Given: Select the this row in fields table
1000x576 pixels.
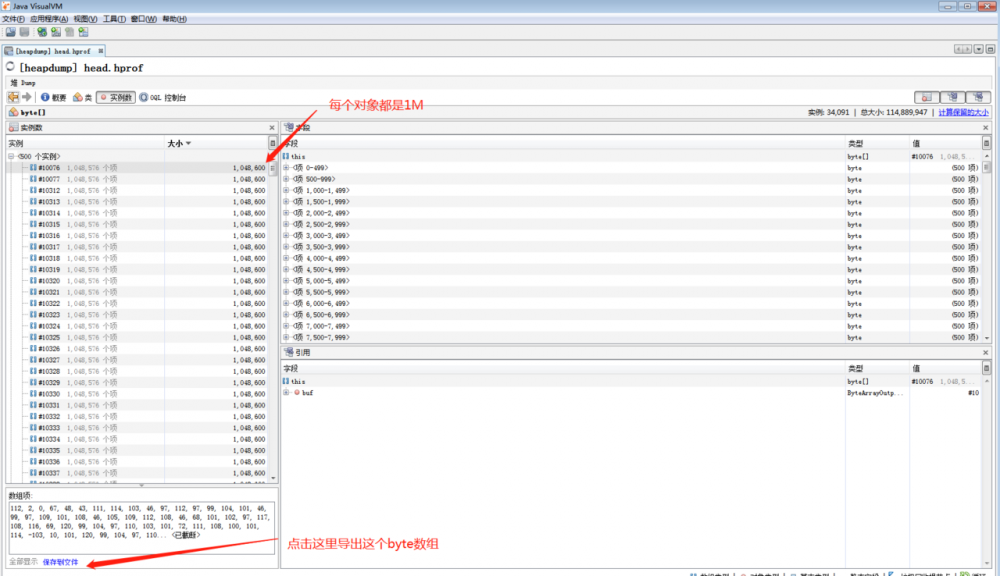Looking at the screenshot, I should [631, 156].
